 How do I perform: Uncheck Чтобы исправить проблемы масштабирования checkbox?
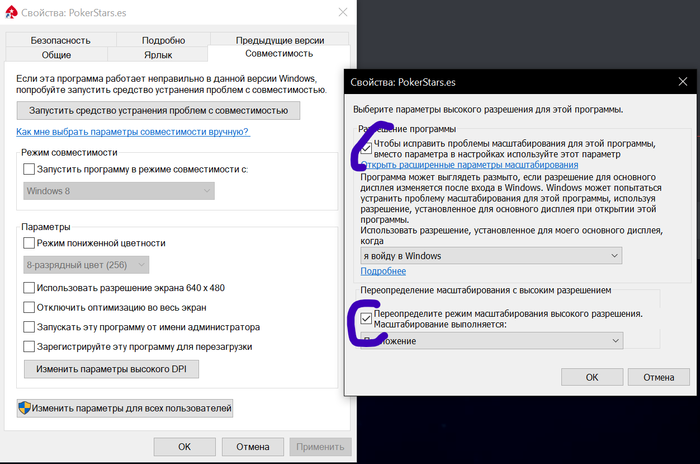point(366,148)
